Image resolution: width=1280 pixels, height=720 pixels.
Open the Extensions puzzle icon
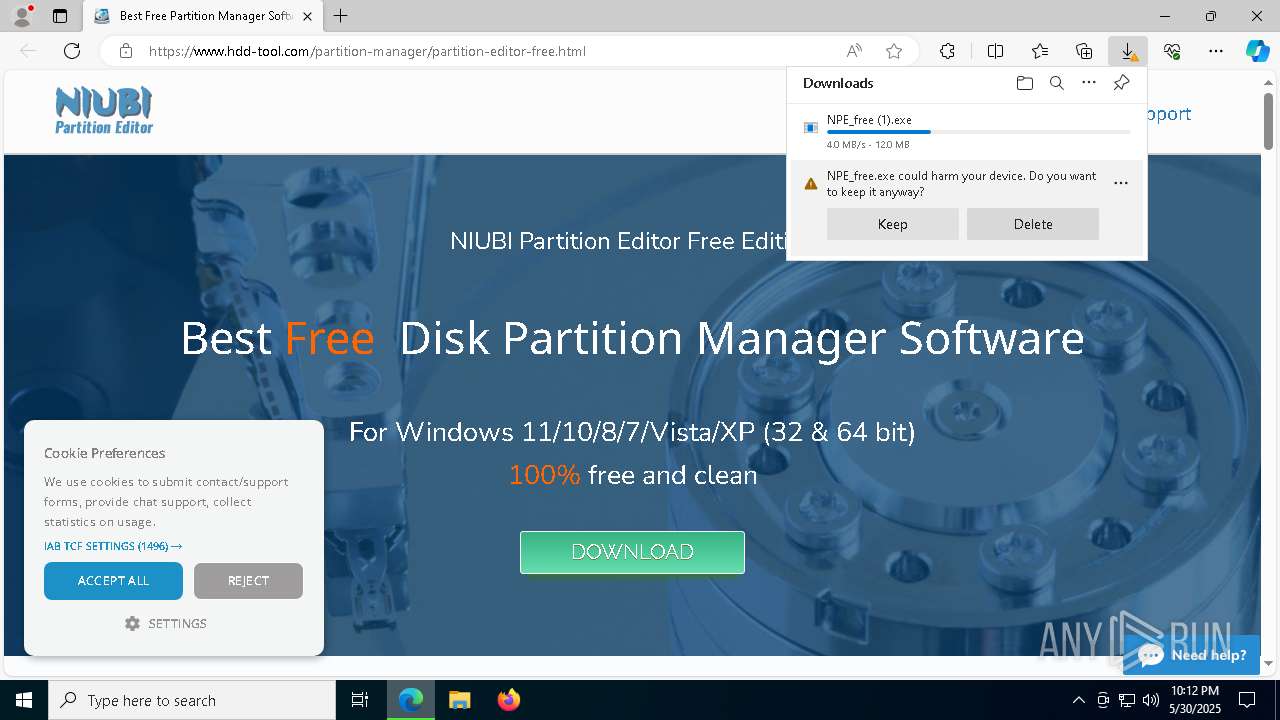[x=947, y=51]
